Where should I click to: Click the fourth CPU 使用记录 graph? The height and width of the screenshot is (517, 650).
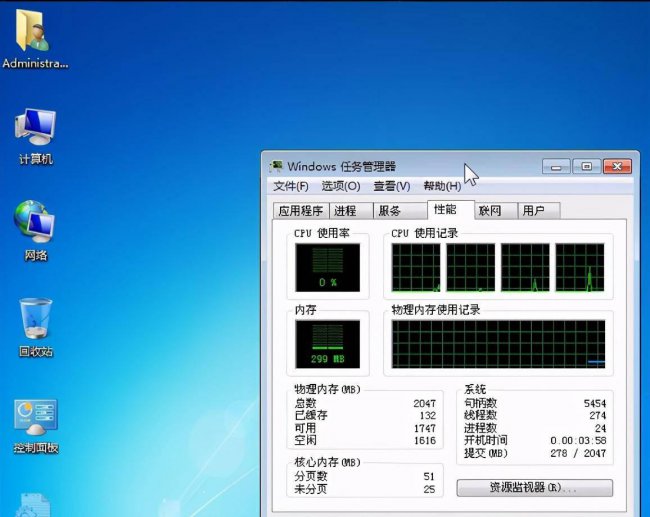pyautogui.click(x=580, y=267)
